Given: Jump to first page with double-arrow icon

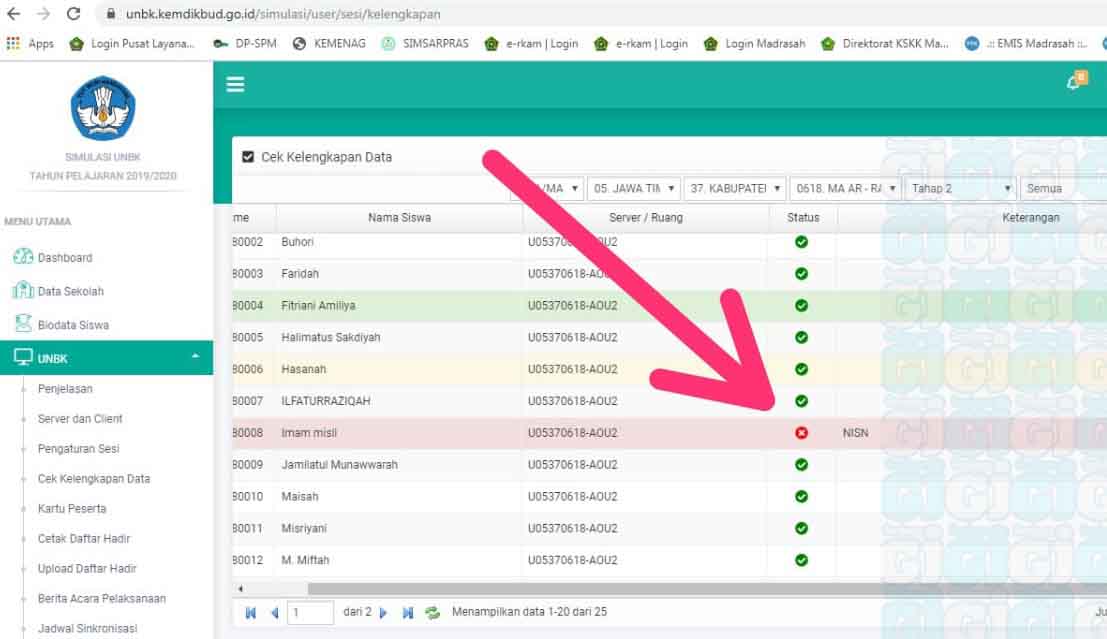Looking at the screenshot, I should [252, 611].
